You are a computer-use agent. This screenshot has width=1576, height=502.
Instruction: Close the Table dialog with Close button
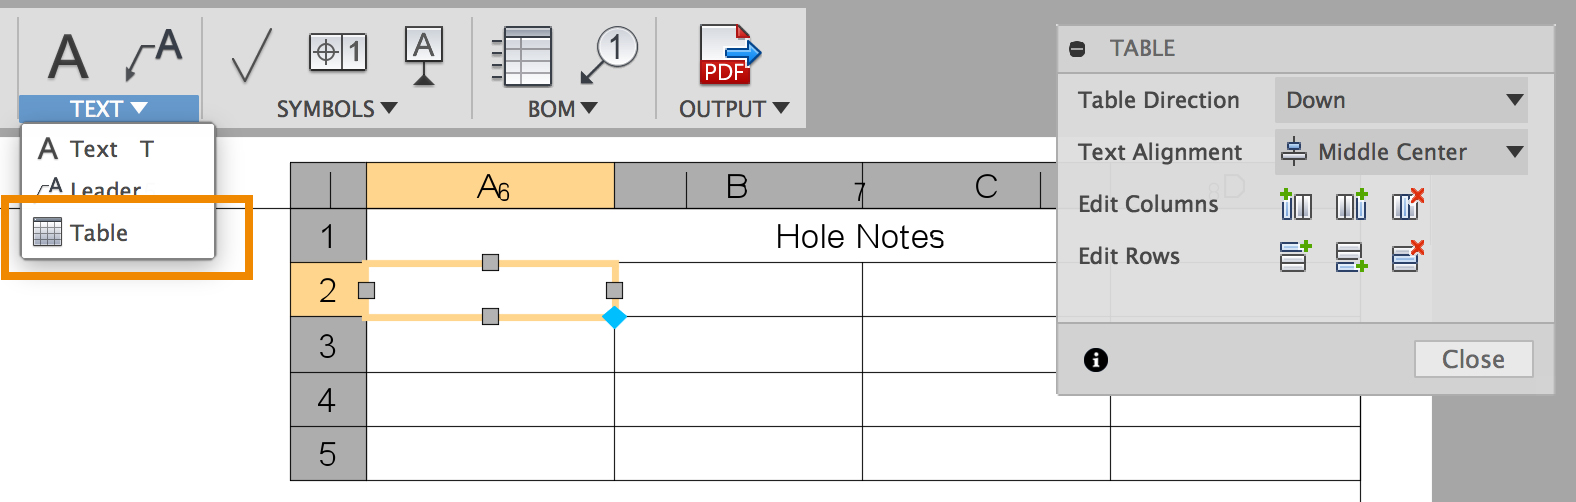click(1473, 359)
